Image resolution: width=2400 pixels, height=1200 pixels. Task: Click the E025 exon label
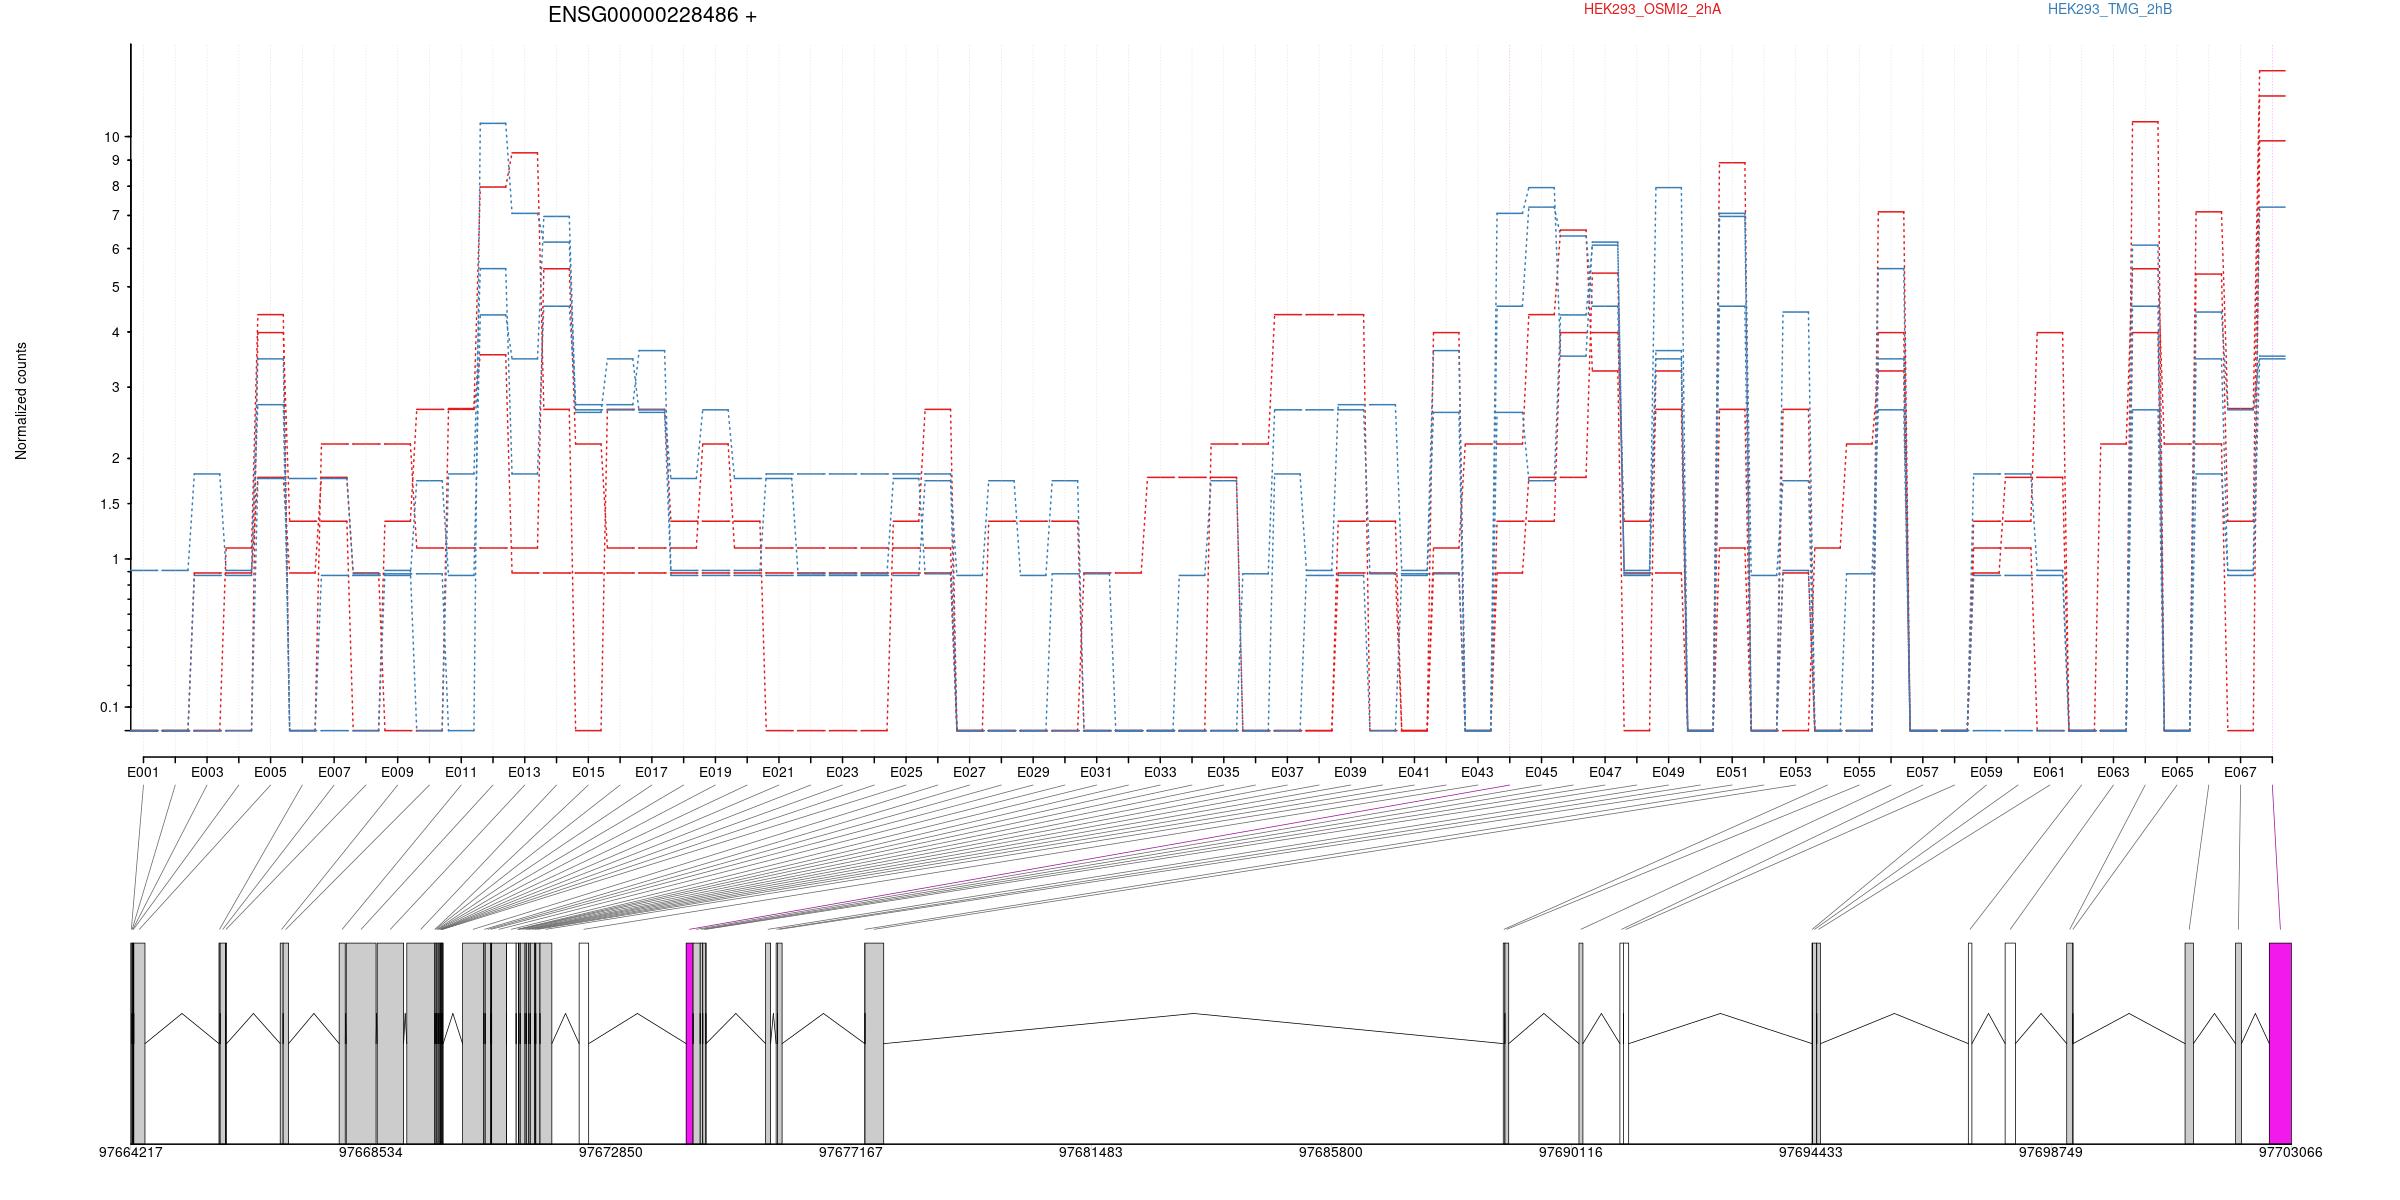[x=906, y=773]
